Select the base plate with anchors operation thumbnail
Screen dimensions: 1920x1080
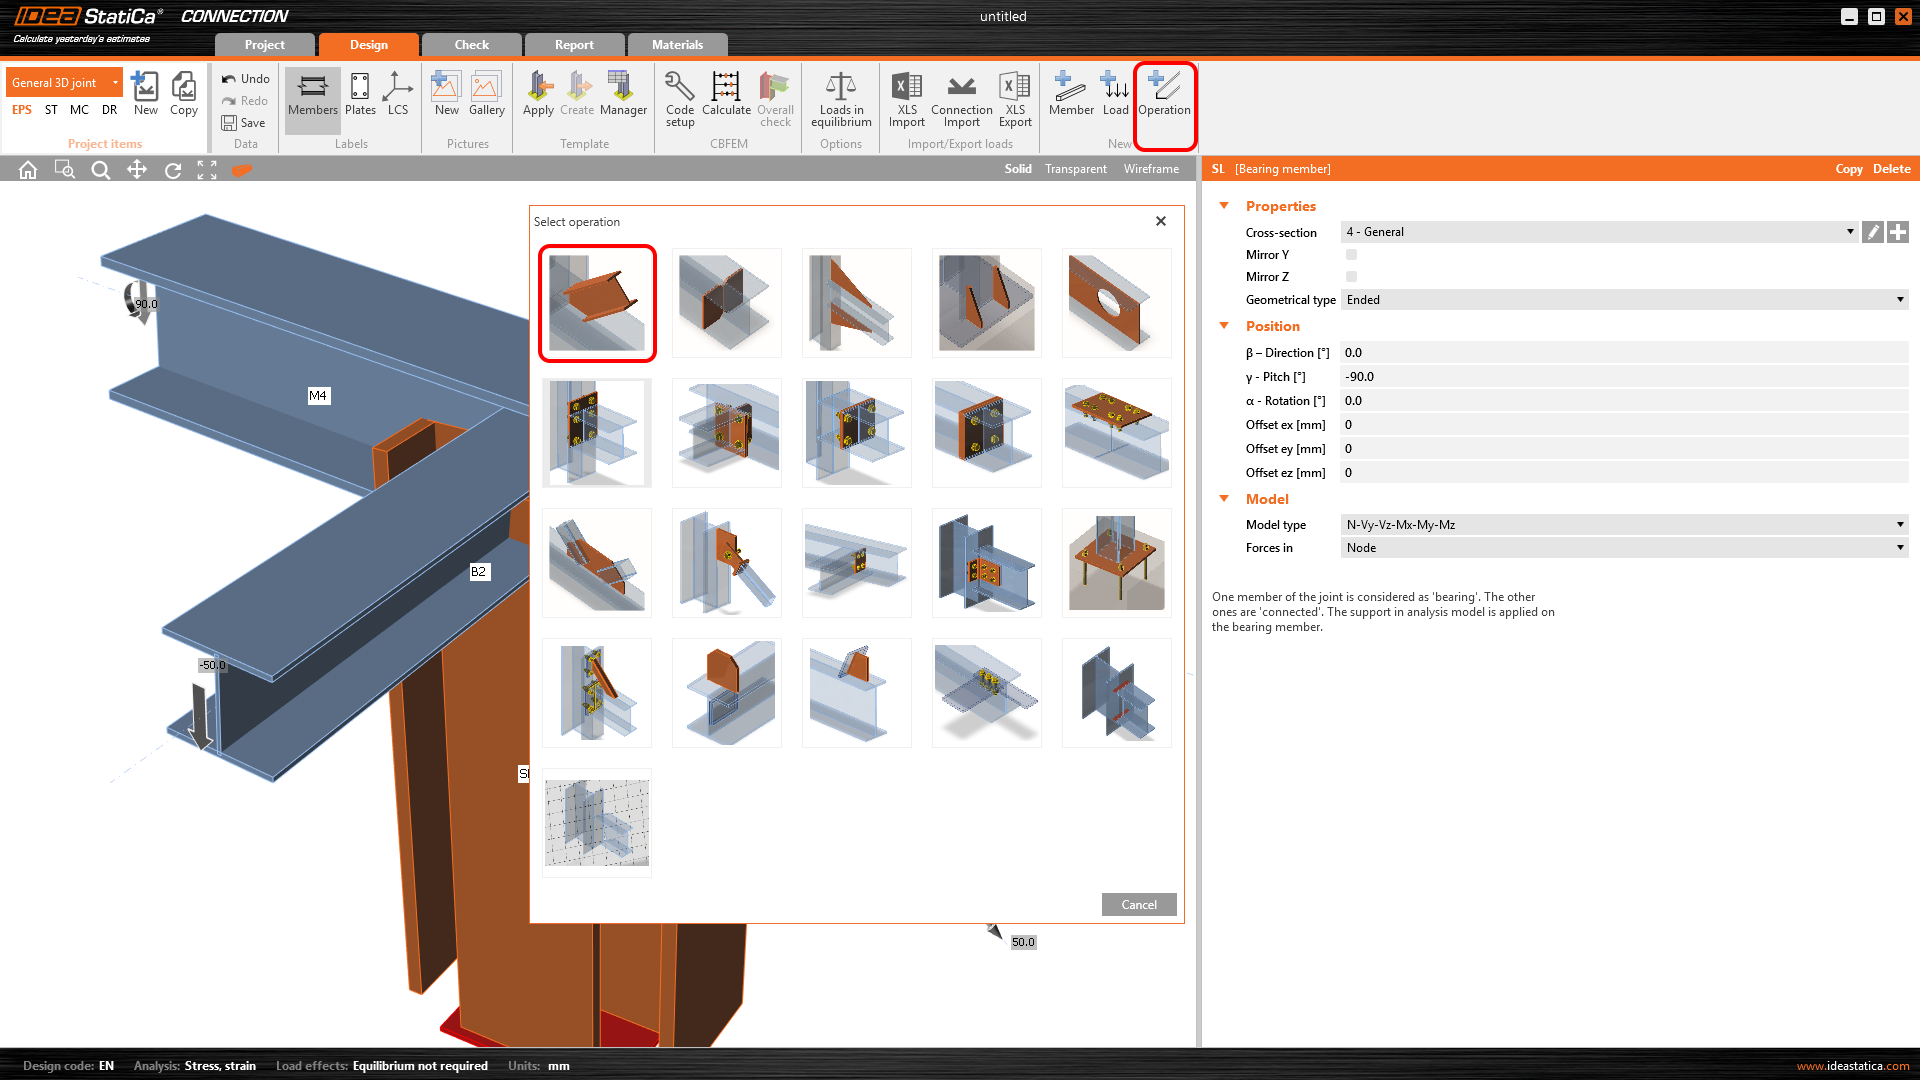click(1116, 562)
